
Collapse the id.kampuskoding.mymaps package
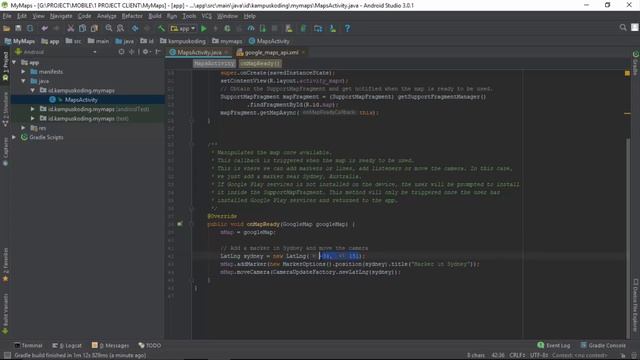(x=33, y=90)
